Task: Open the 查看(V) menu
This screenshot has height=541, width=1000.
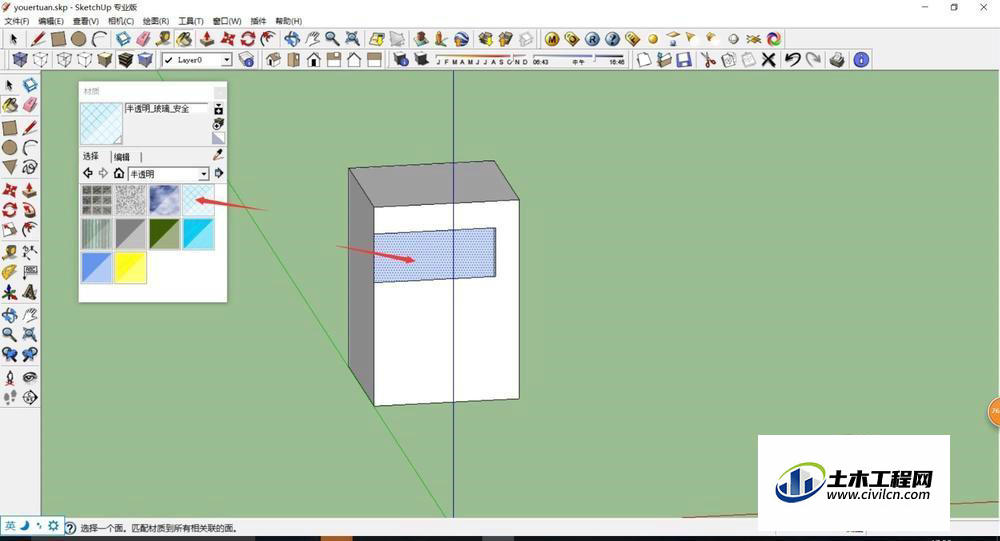Action: pyautogui.click(x=85, y=21)
